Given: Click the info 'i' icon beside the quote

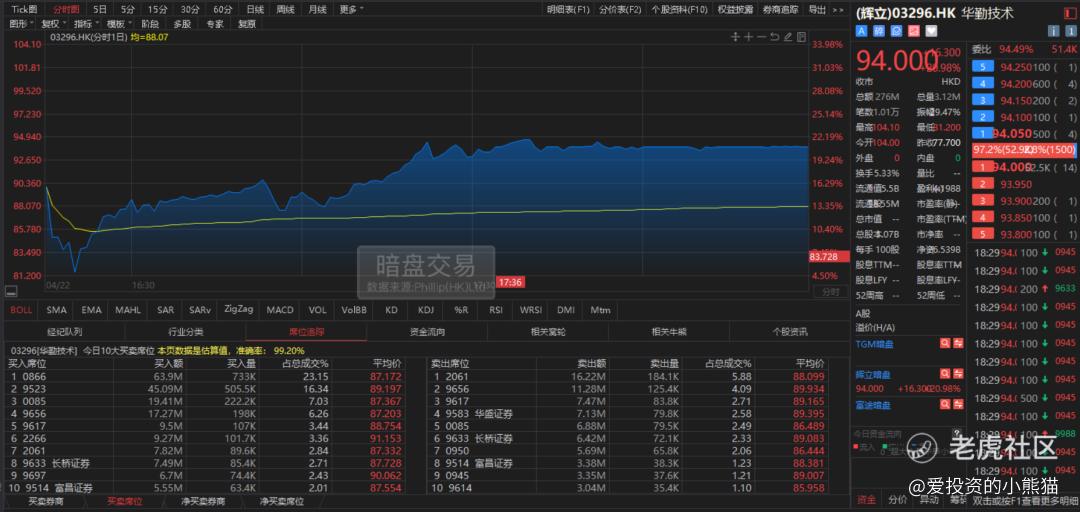Looking at the screenshot, I should pyautogui.click(x=1053, y=31).
